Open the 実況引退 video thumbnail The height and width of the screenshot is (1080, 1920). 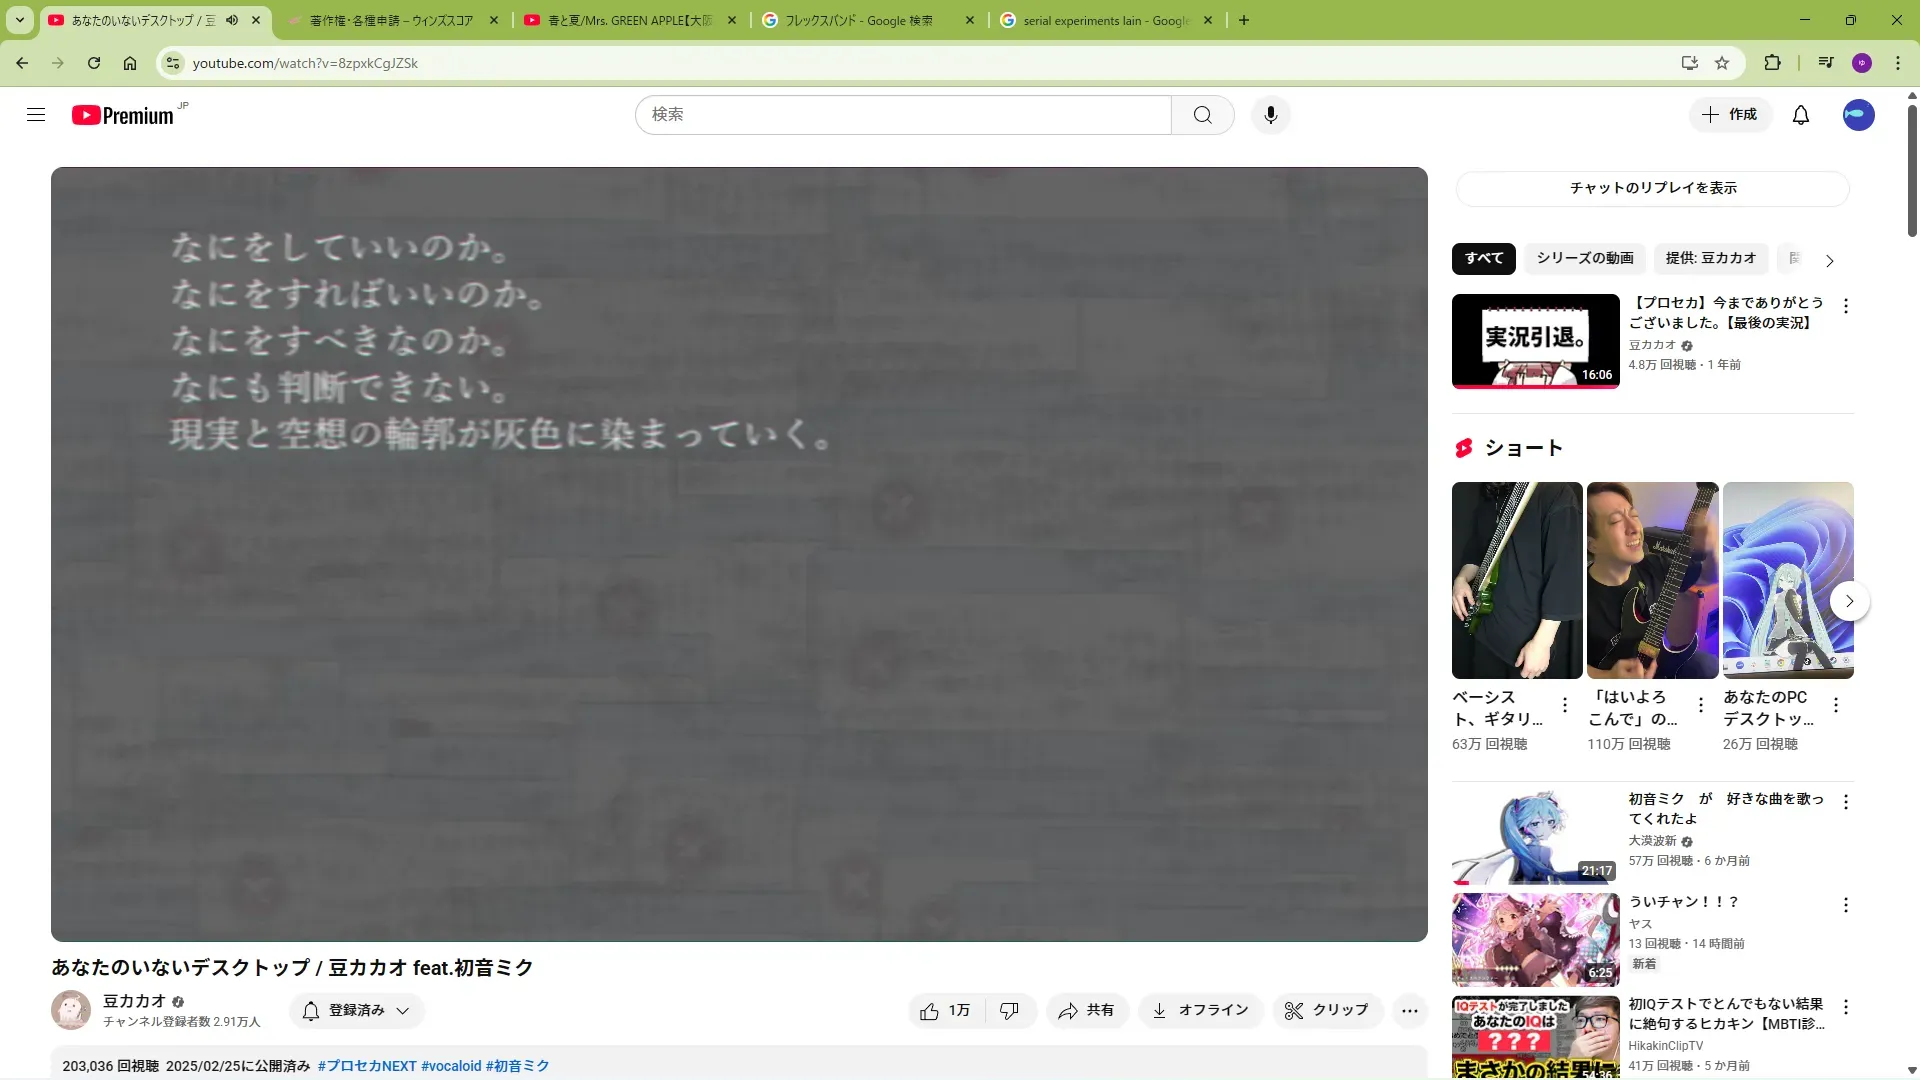click(1535, 341)
